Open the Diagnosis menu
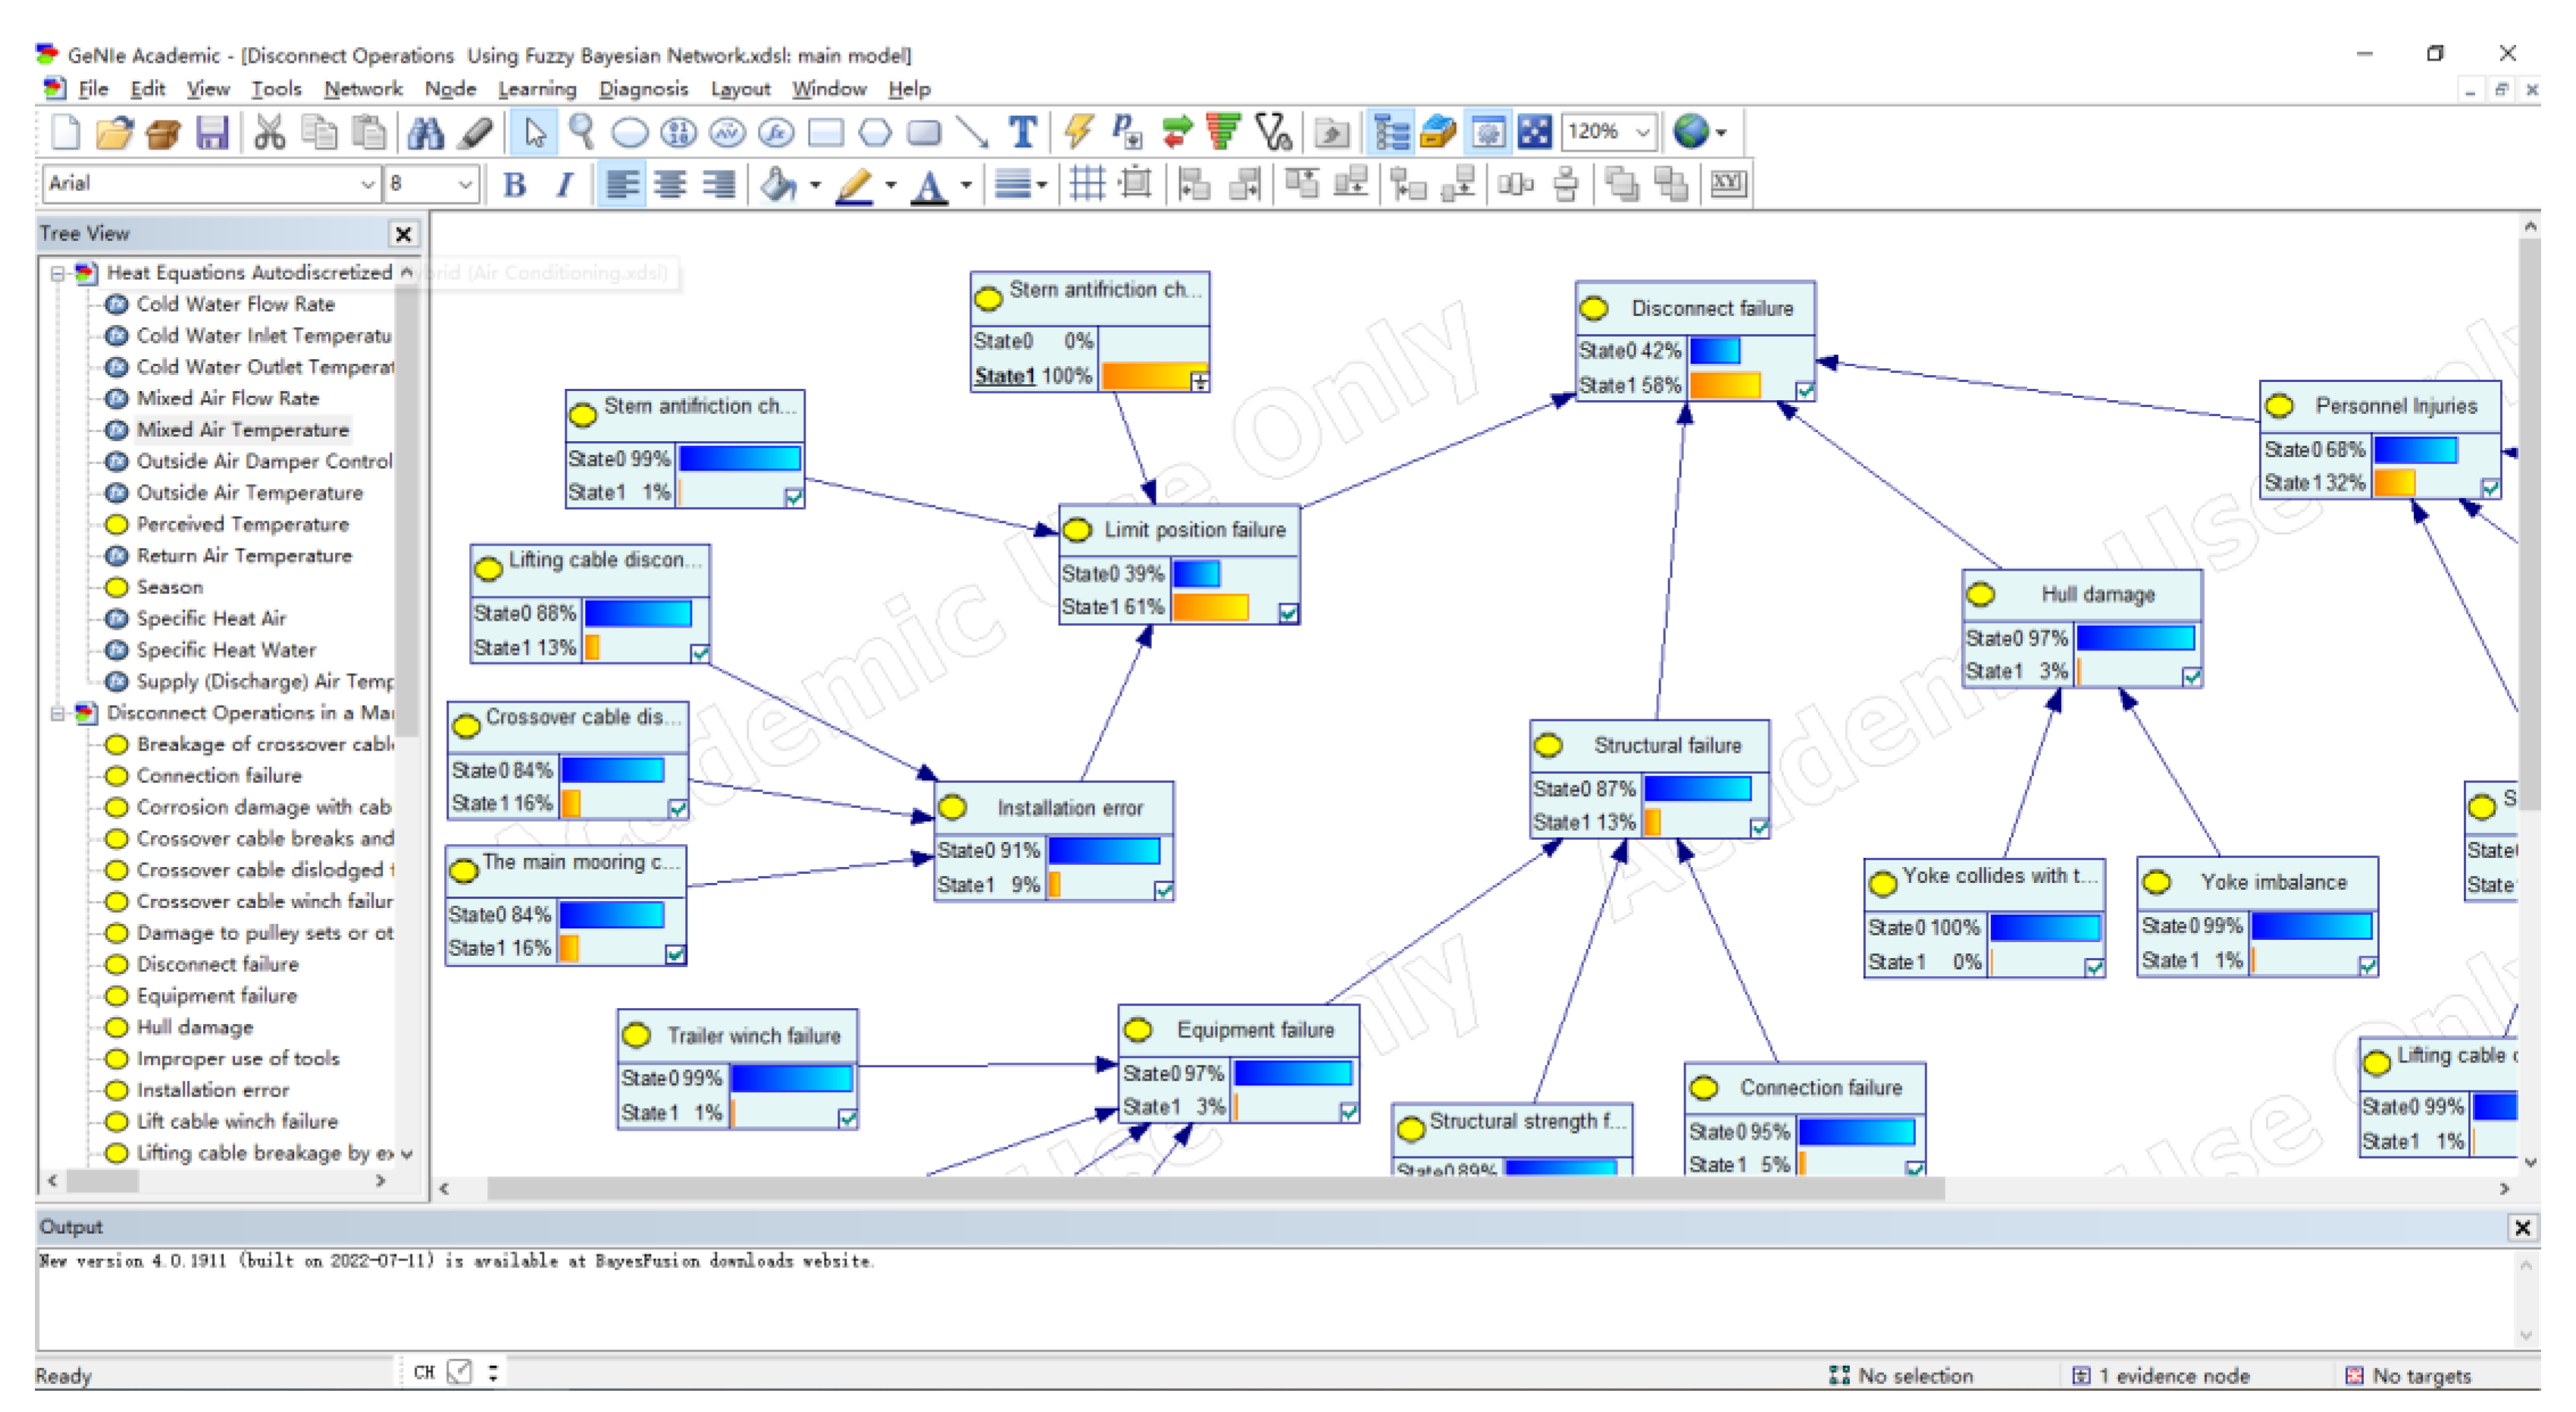 coord(643,89)
